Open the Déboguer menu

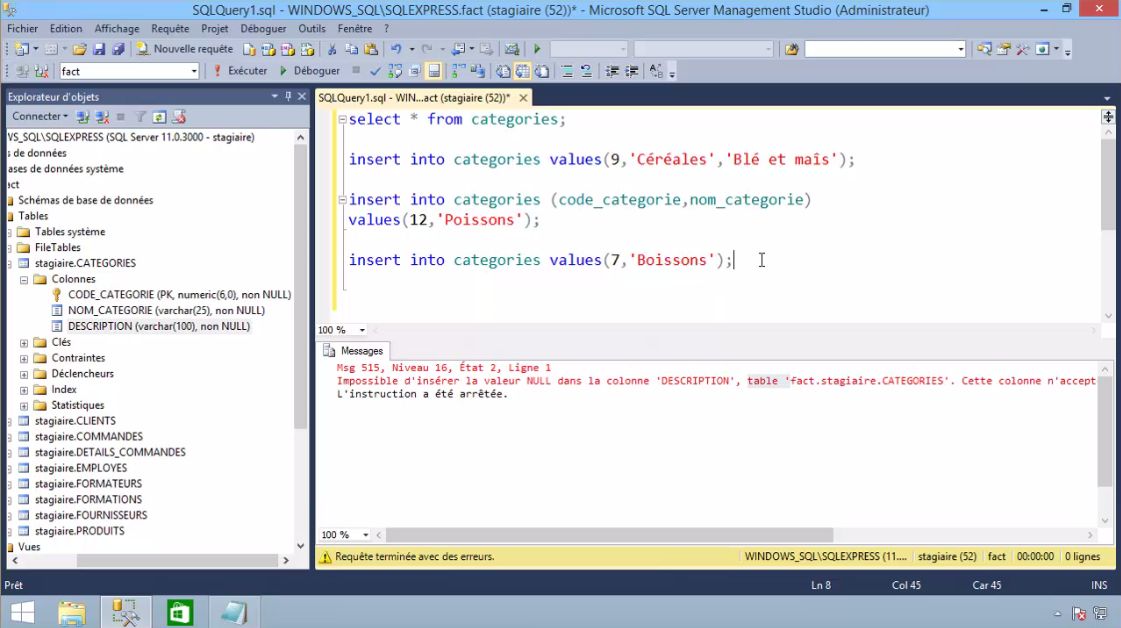[x=263, y=29]
